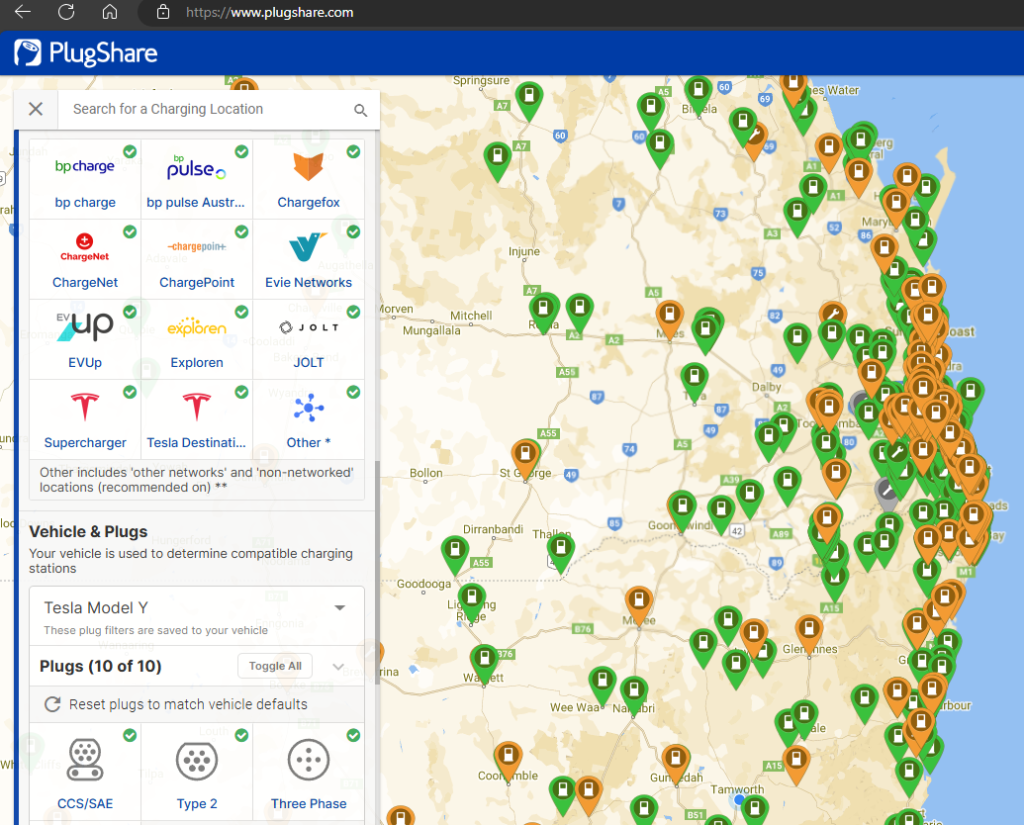
Task: Click the Evie Networks label link
Action: 308,282
